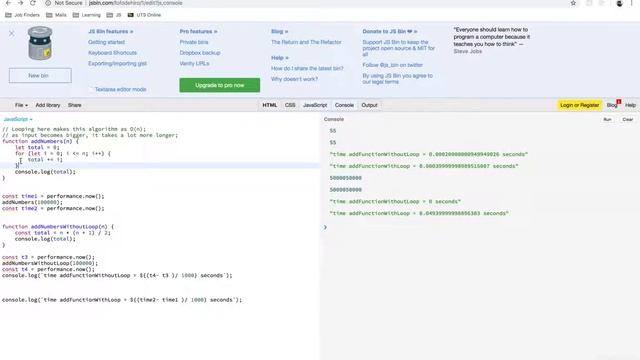Viewport: 640px width, 360px height.
Task: Click Upgrade to pro now button
Action: click(x=220, y=85)
